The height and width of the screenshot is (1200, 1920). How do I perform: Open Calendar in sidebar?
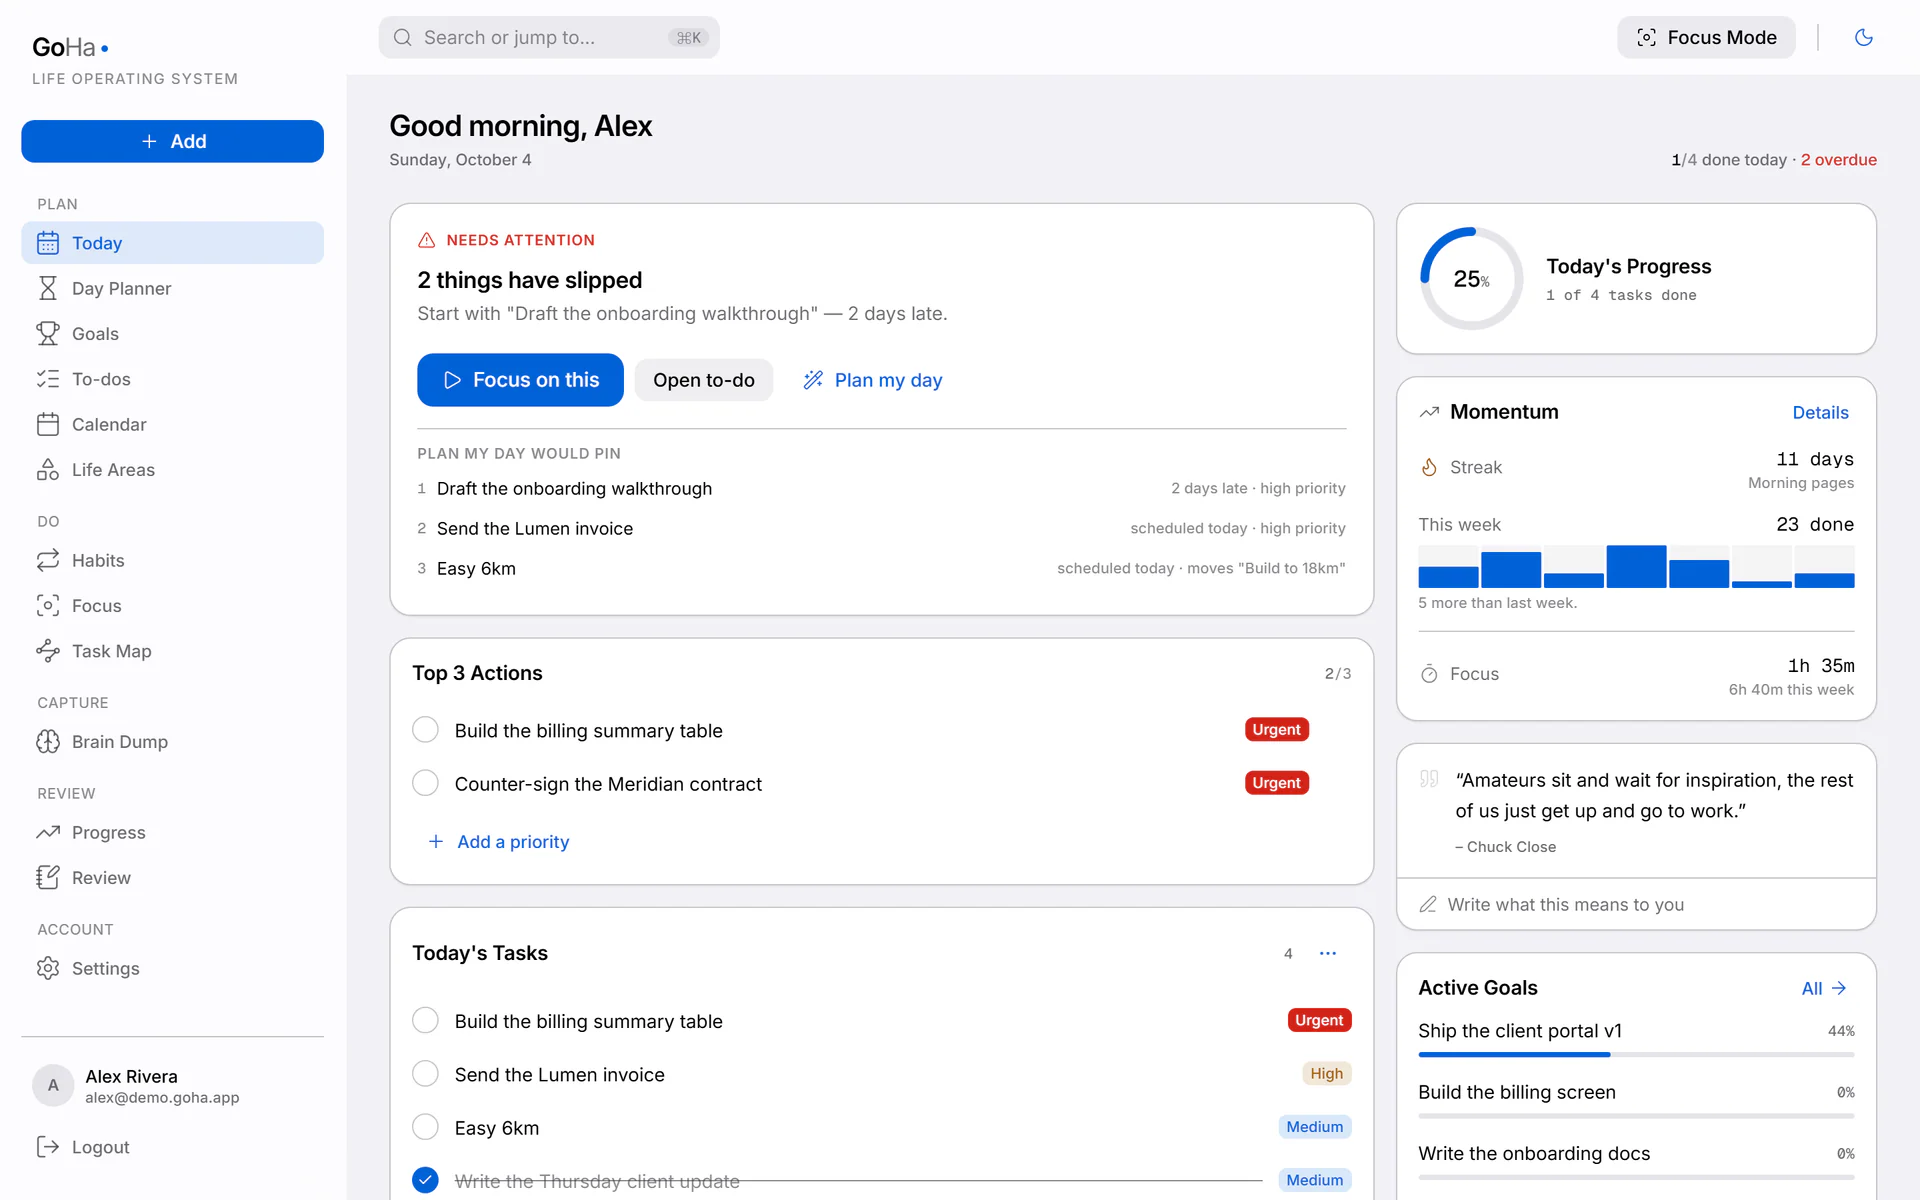[x=172, y=424]
